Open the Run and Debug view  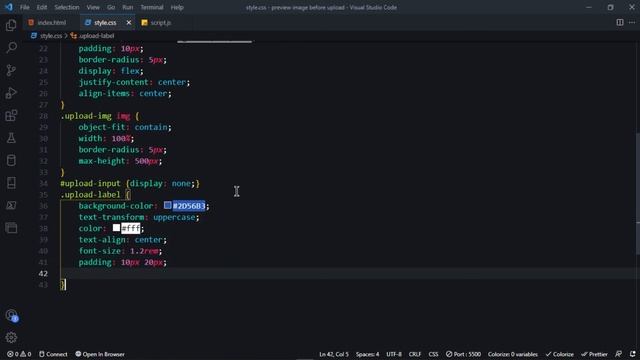(x=11, y=93)
